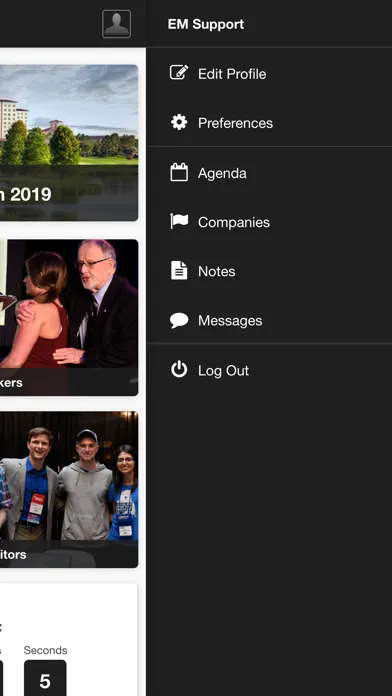Click the calendar icon beside Agenda
The height and width of the screenshot is (696, 392).
[179, 172]
